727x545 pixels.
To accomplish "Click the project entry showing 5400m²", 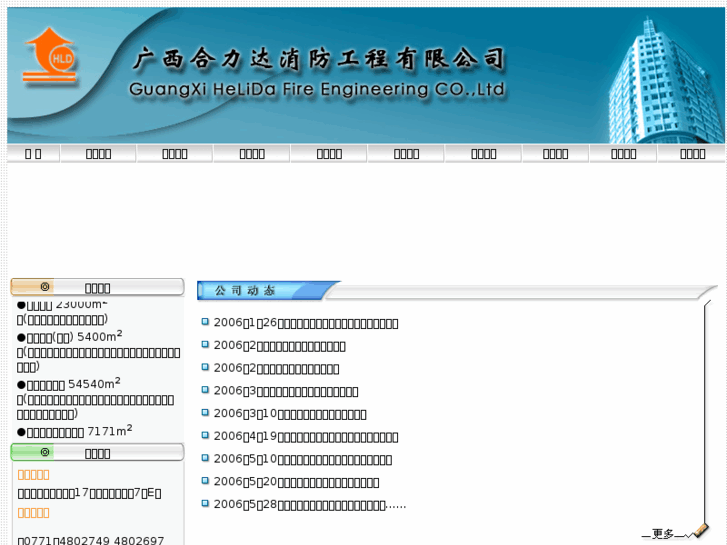I will pos(70,336).
